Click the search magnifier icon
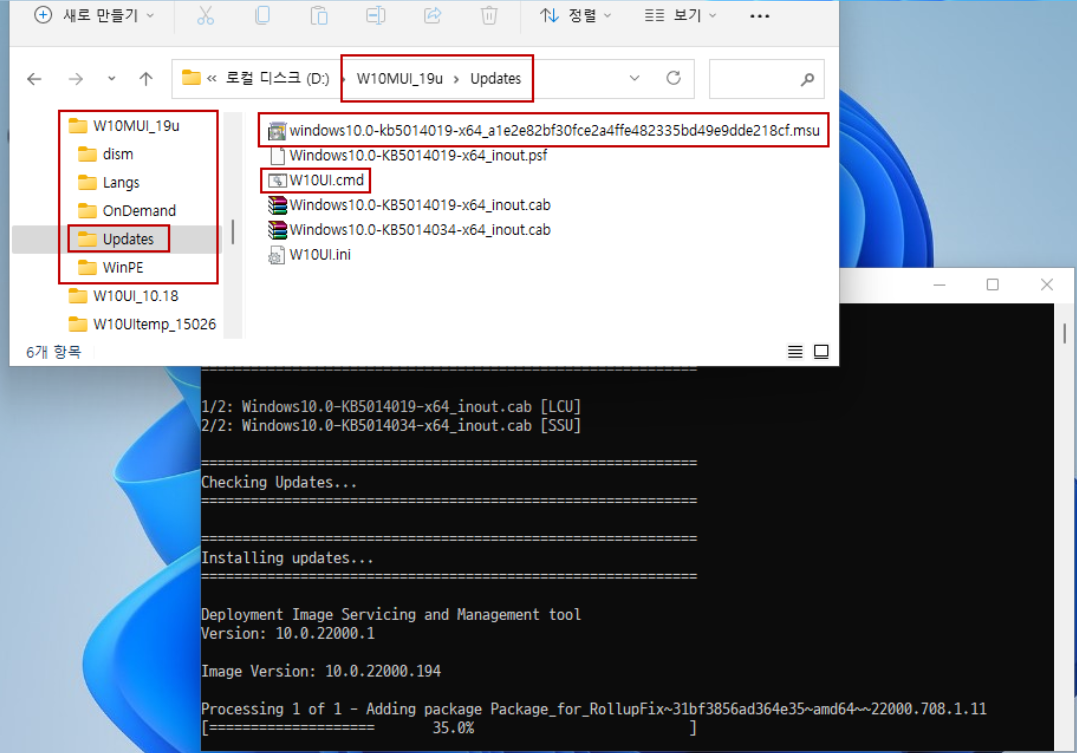The width and height of the screenshot is (1077, 753). click(808, 80)
